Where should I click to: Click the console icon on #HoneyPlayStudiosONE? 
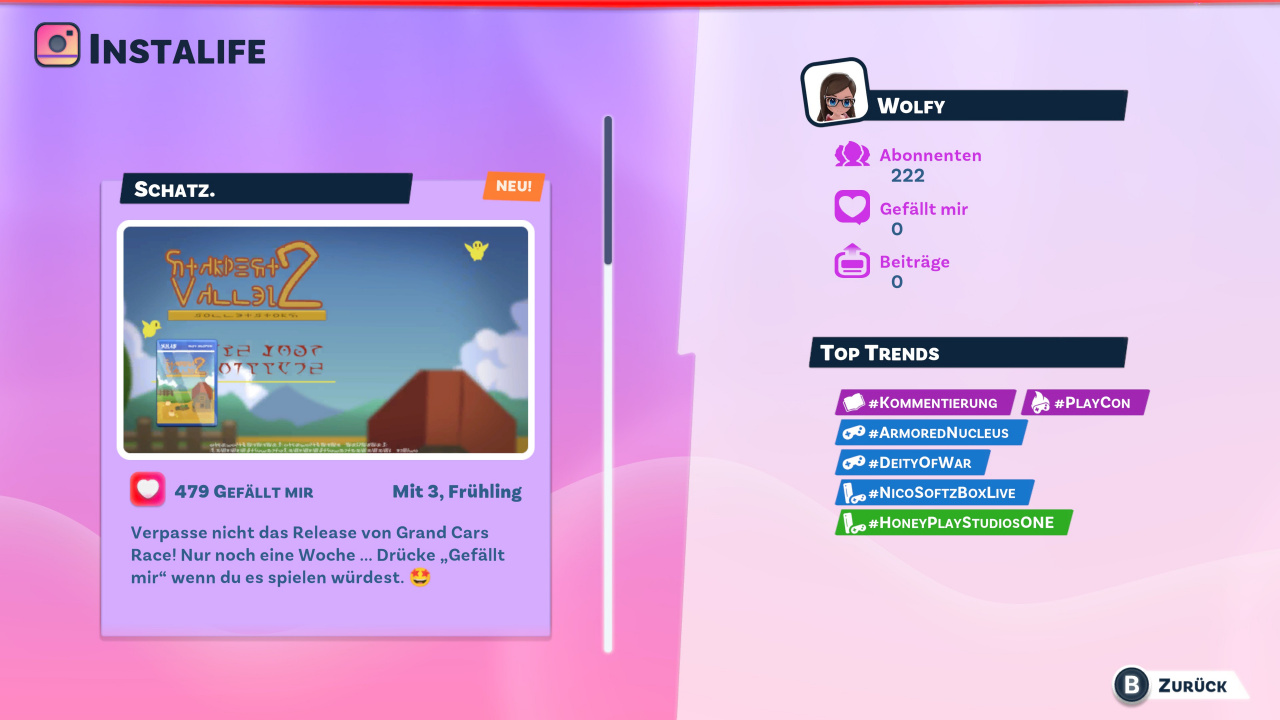point(853,523)
